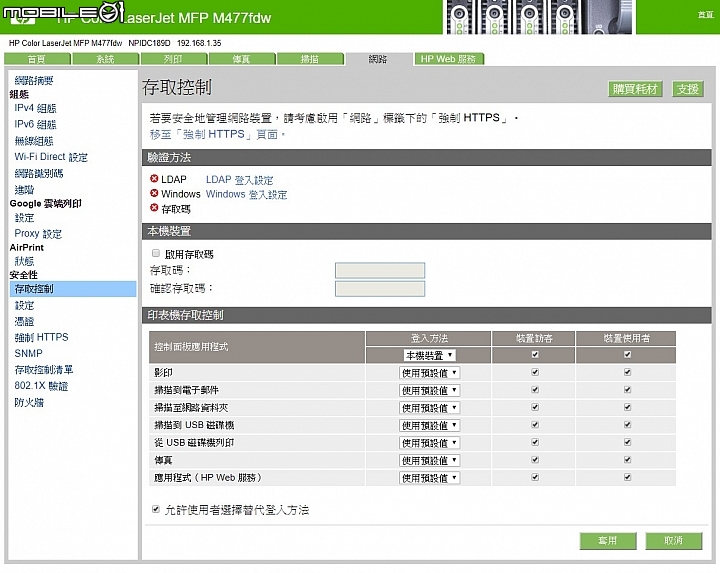Click the 首頁 link in the header

click(x=705, y=15)
